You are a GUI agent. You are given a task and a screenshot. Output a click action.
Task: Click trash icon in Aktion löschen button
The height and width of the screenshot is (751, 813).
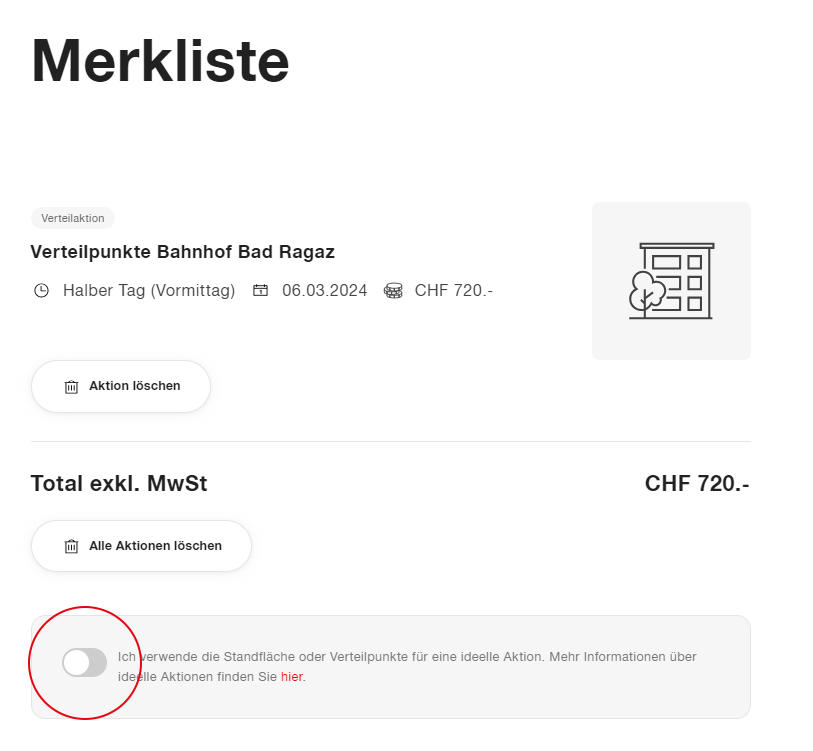71,387
